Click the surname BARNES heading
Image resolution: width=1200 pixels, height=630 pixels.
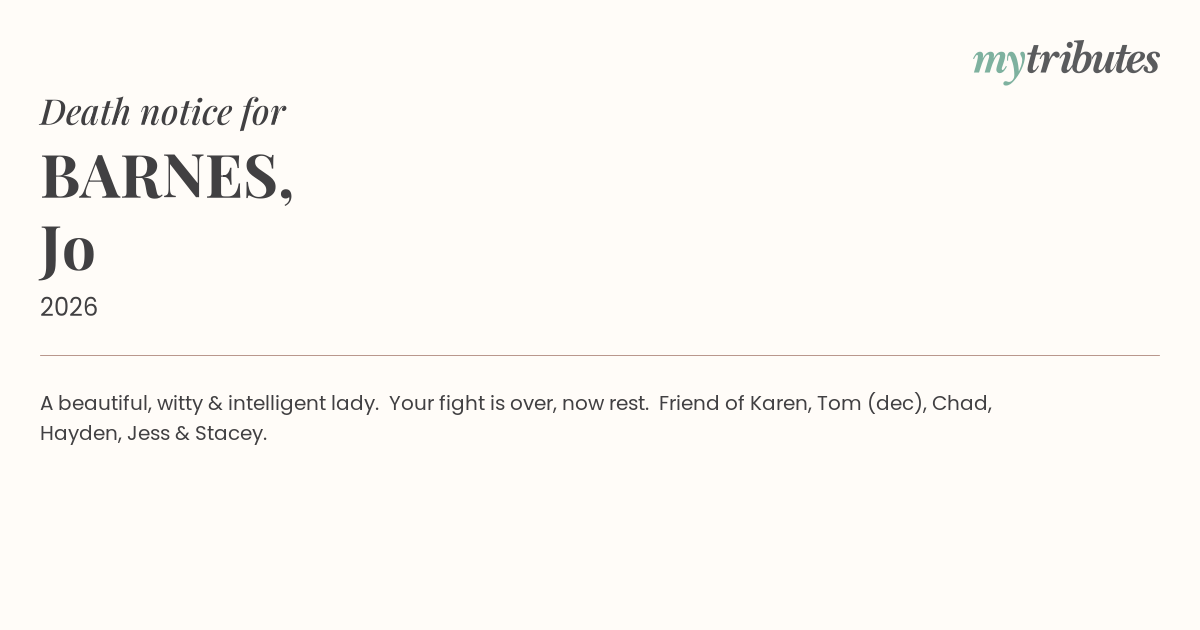coord(160,176)
